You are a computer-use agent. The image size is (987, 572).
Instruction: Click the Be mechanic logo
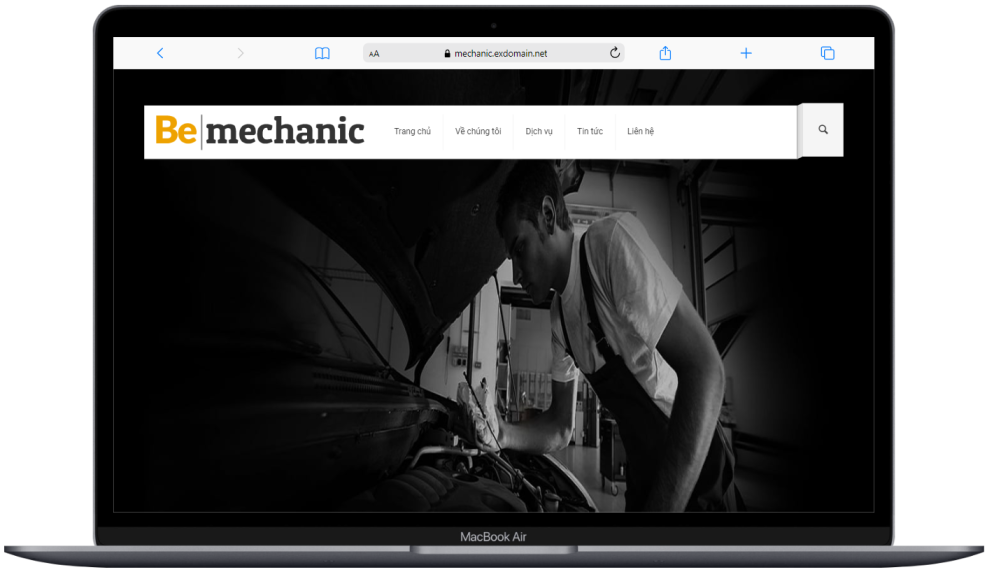click(260, 131)
